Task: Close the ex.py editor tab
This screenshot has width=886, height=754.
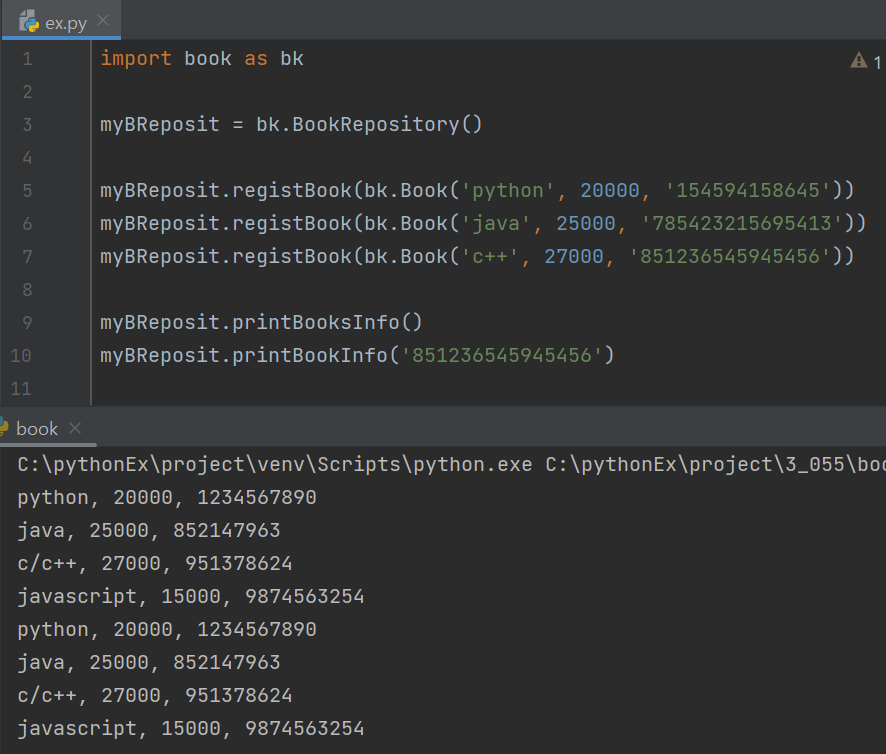Action: [x=103, y=20]
